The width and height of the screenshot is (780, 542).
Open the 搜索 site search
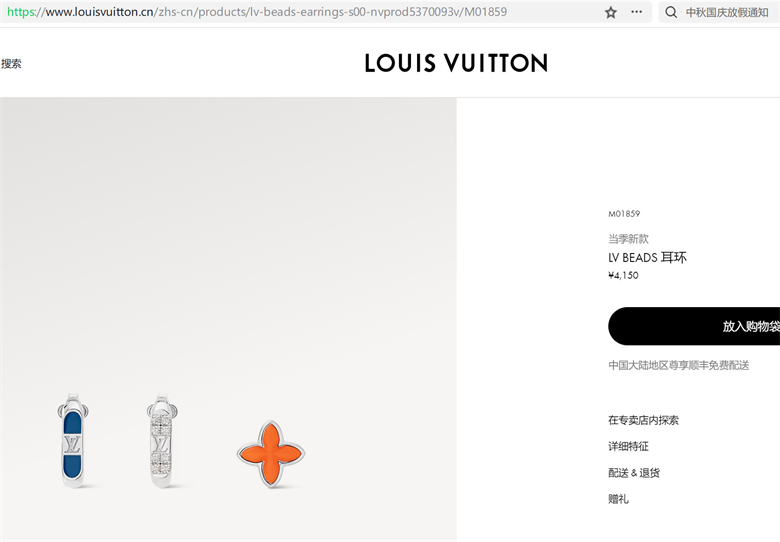11,64
